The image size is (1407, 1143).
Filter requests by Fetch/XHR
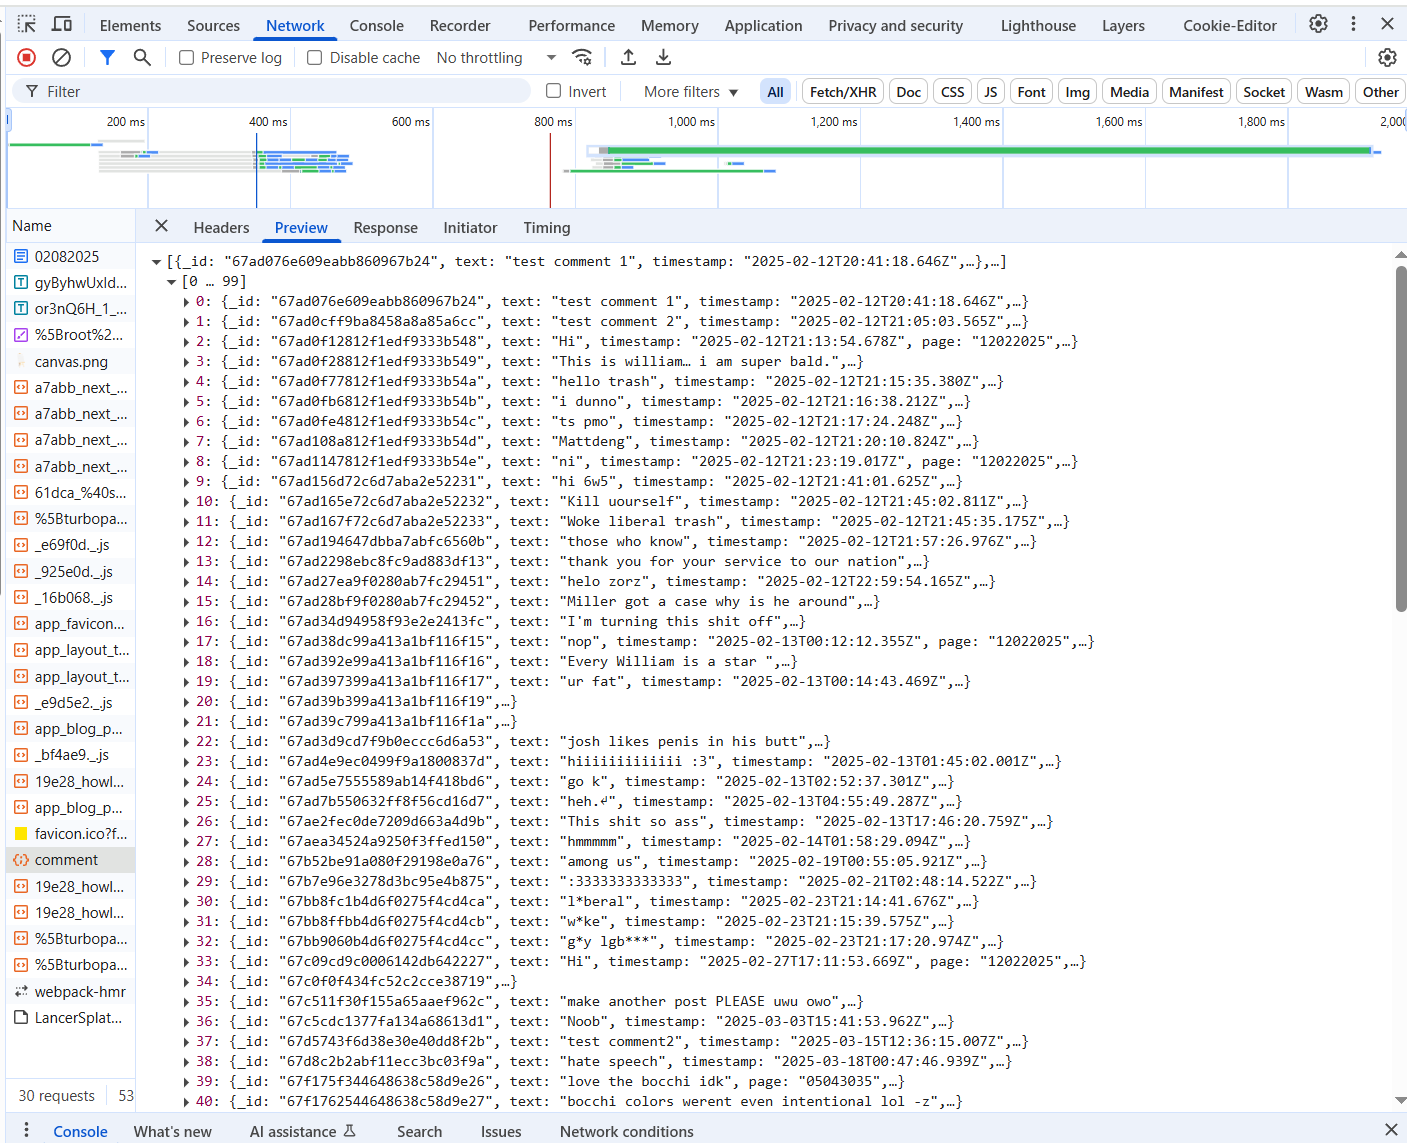coord(842,92)
